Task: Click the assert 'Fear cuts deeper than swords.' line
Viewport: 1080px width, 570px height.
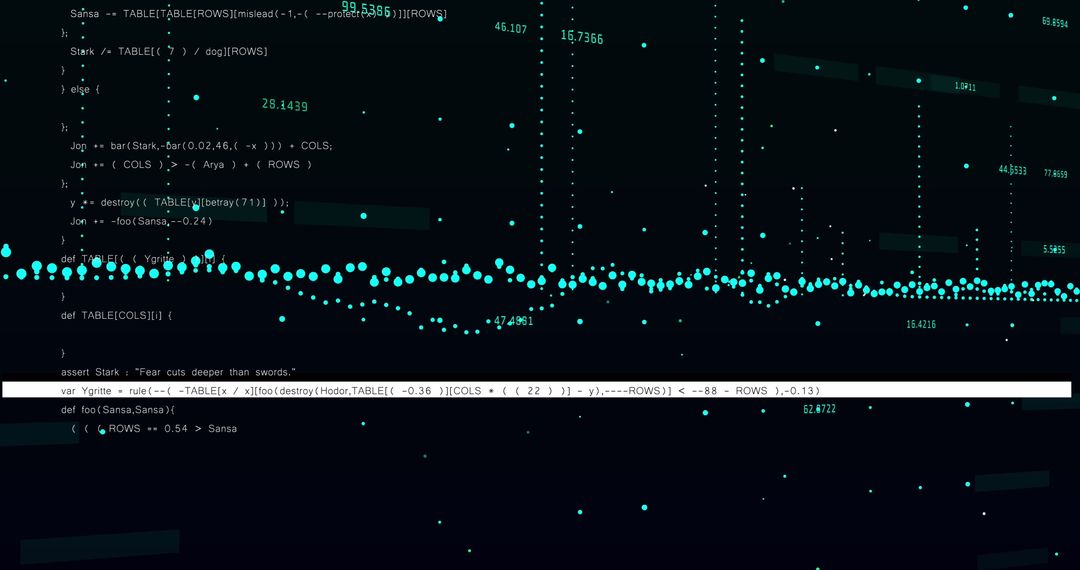Action: coord(178,372)
